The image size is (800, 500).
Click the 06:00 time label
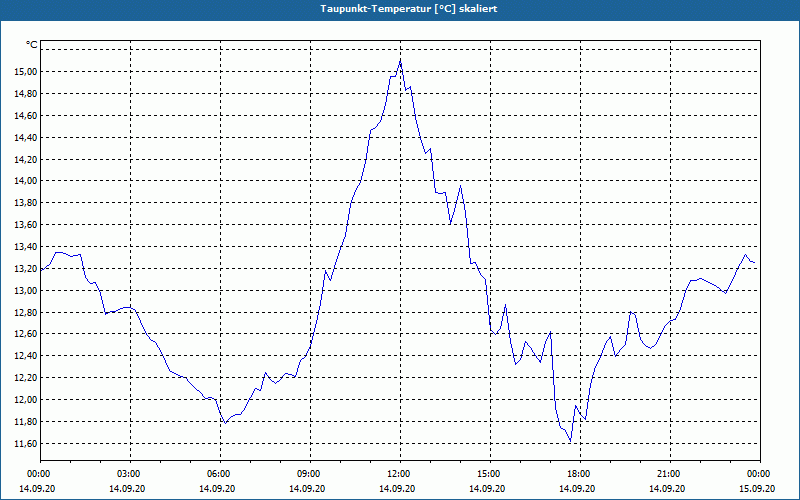(220, 474)
